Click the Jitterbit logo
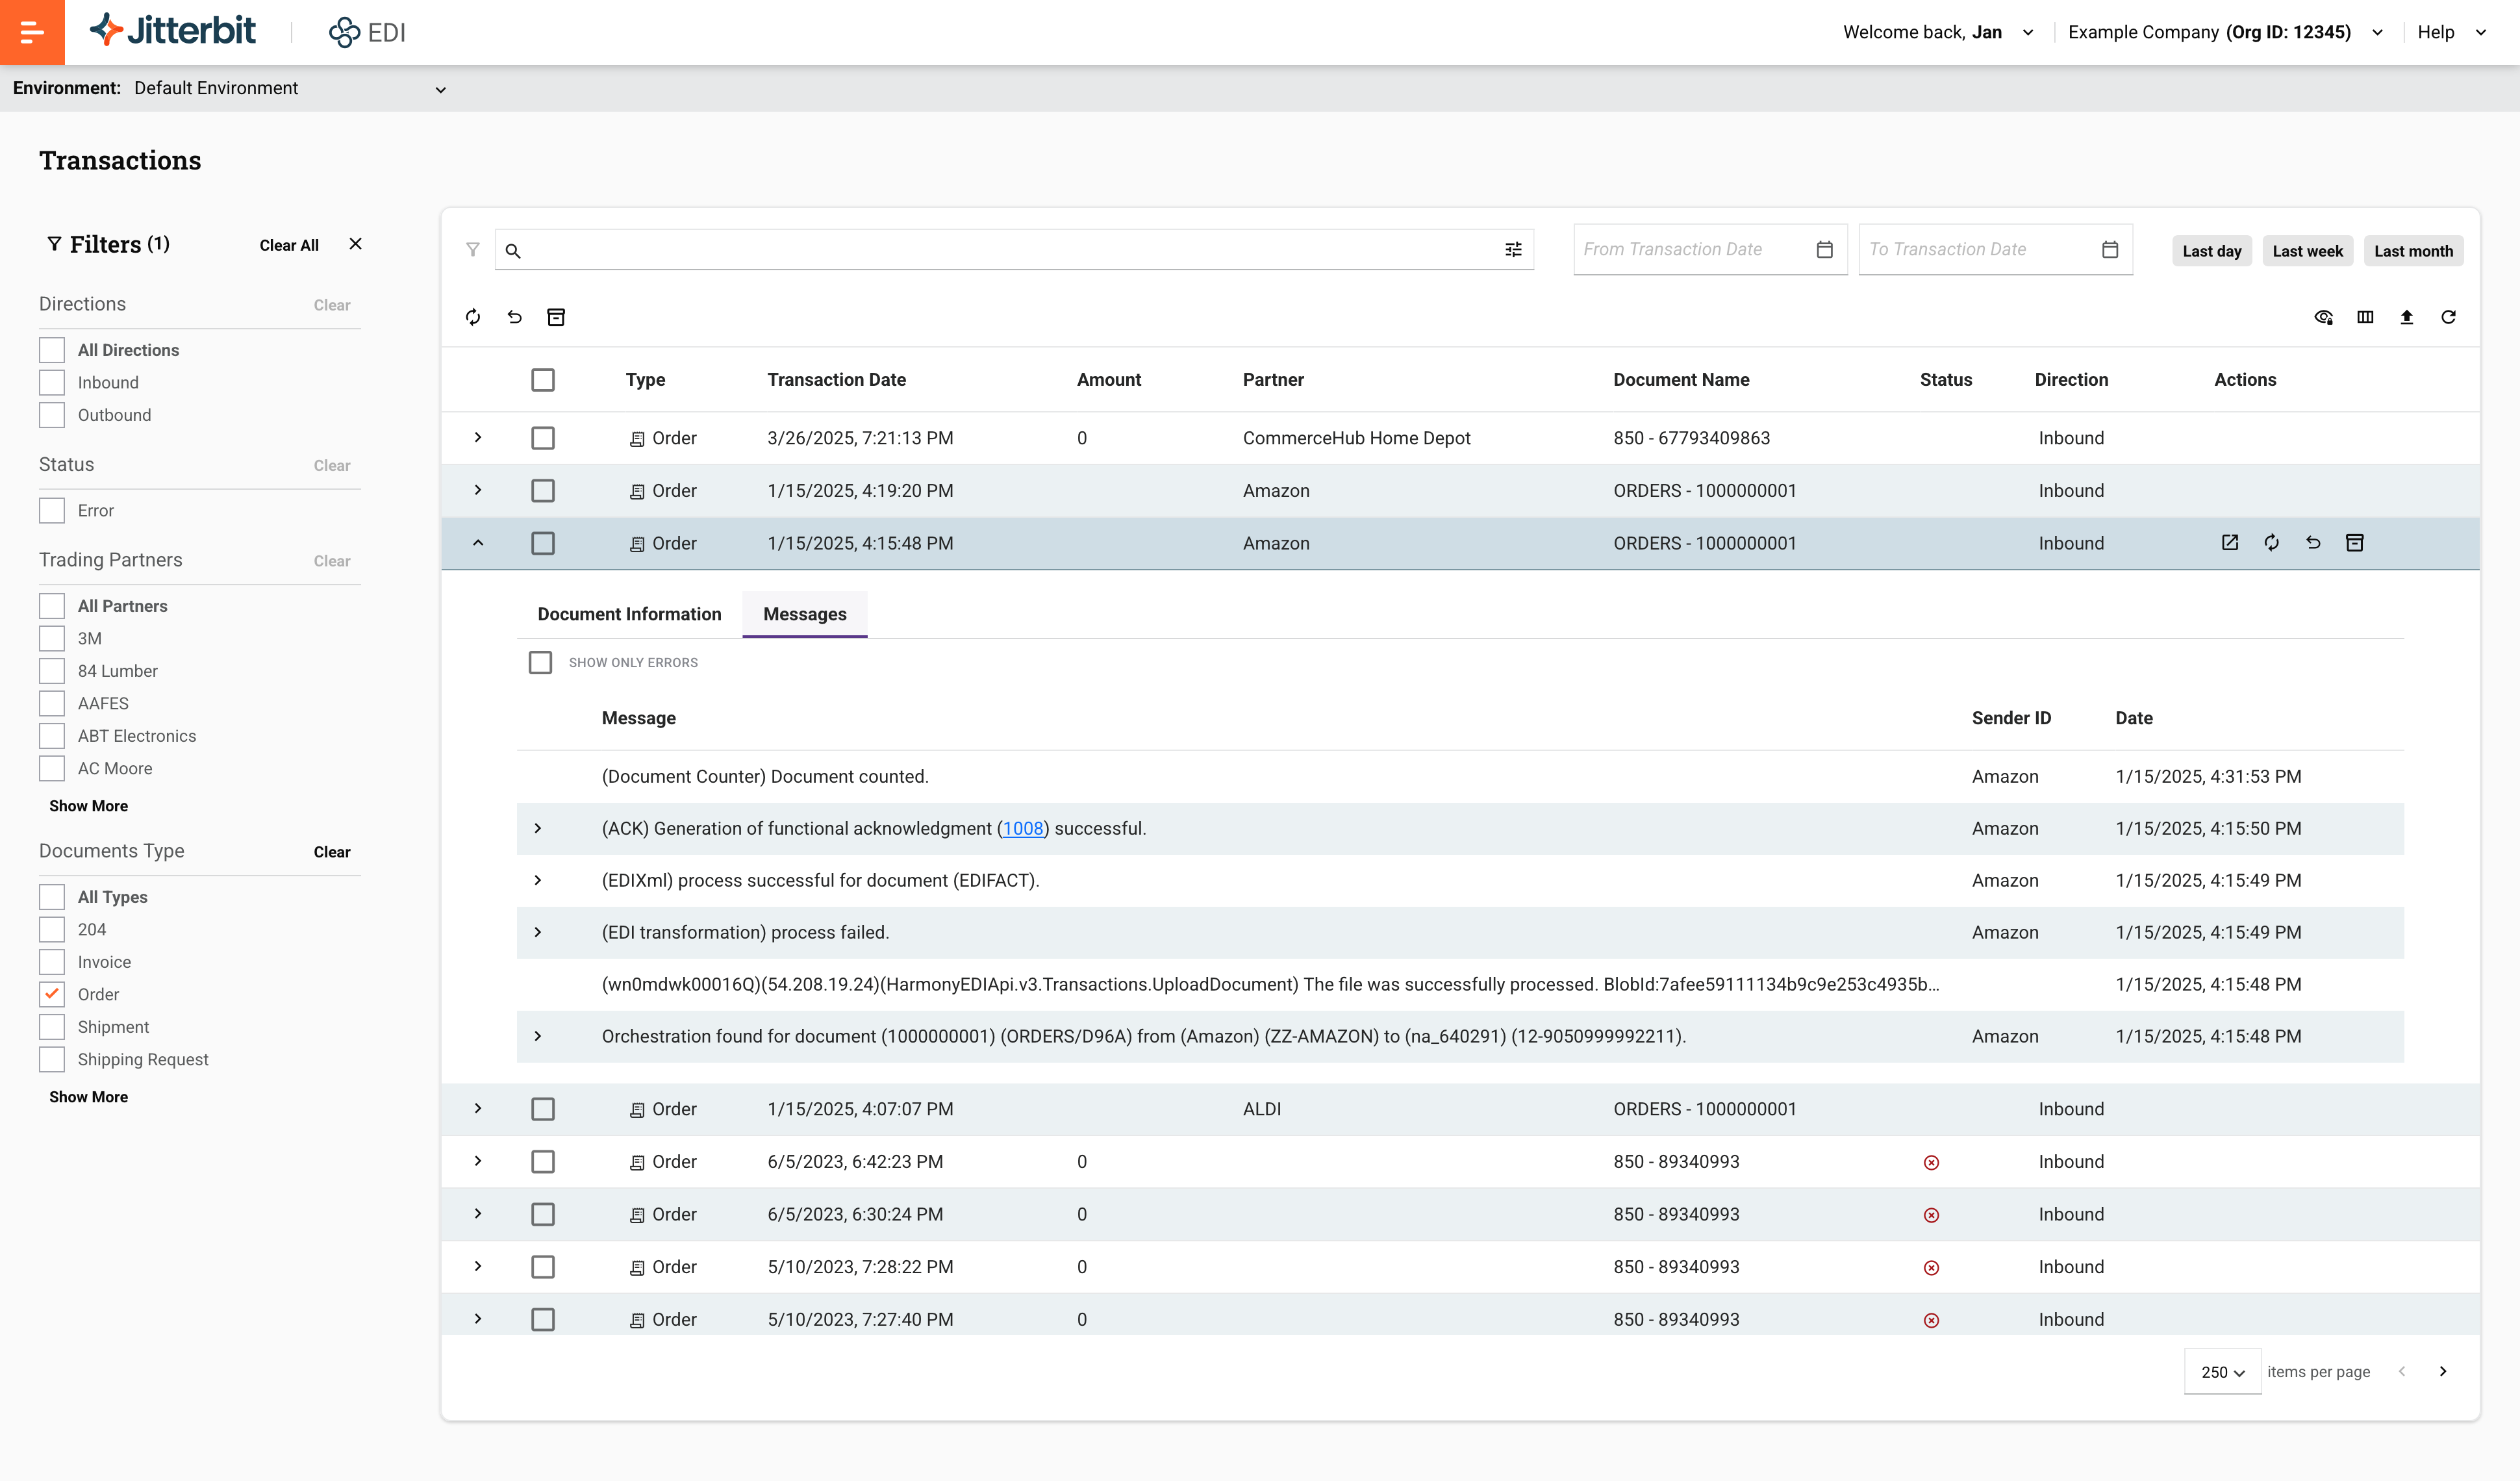 173,31
